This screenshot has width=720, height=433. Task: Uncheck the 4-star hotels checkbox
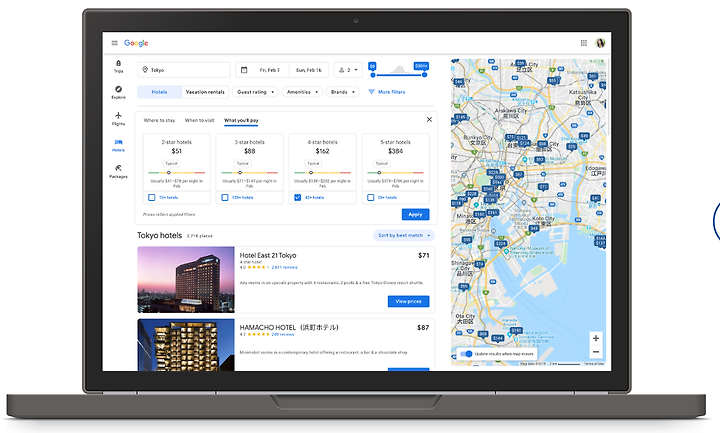coord(298,197)
